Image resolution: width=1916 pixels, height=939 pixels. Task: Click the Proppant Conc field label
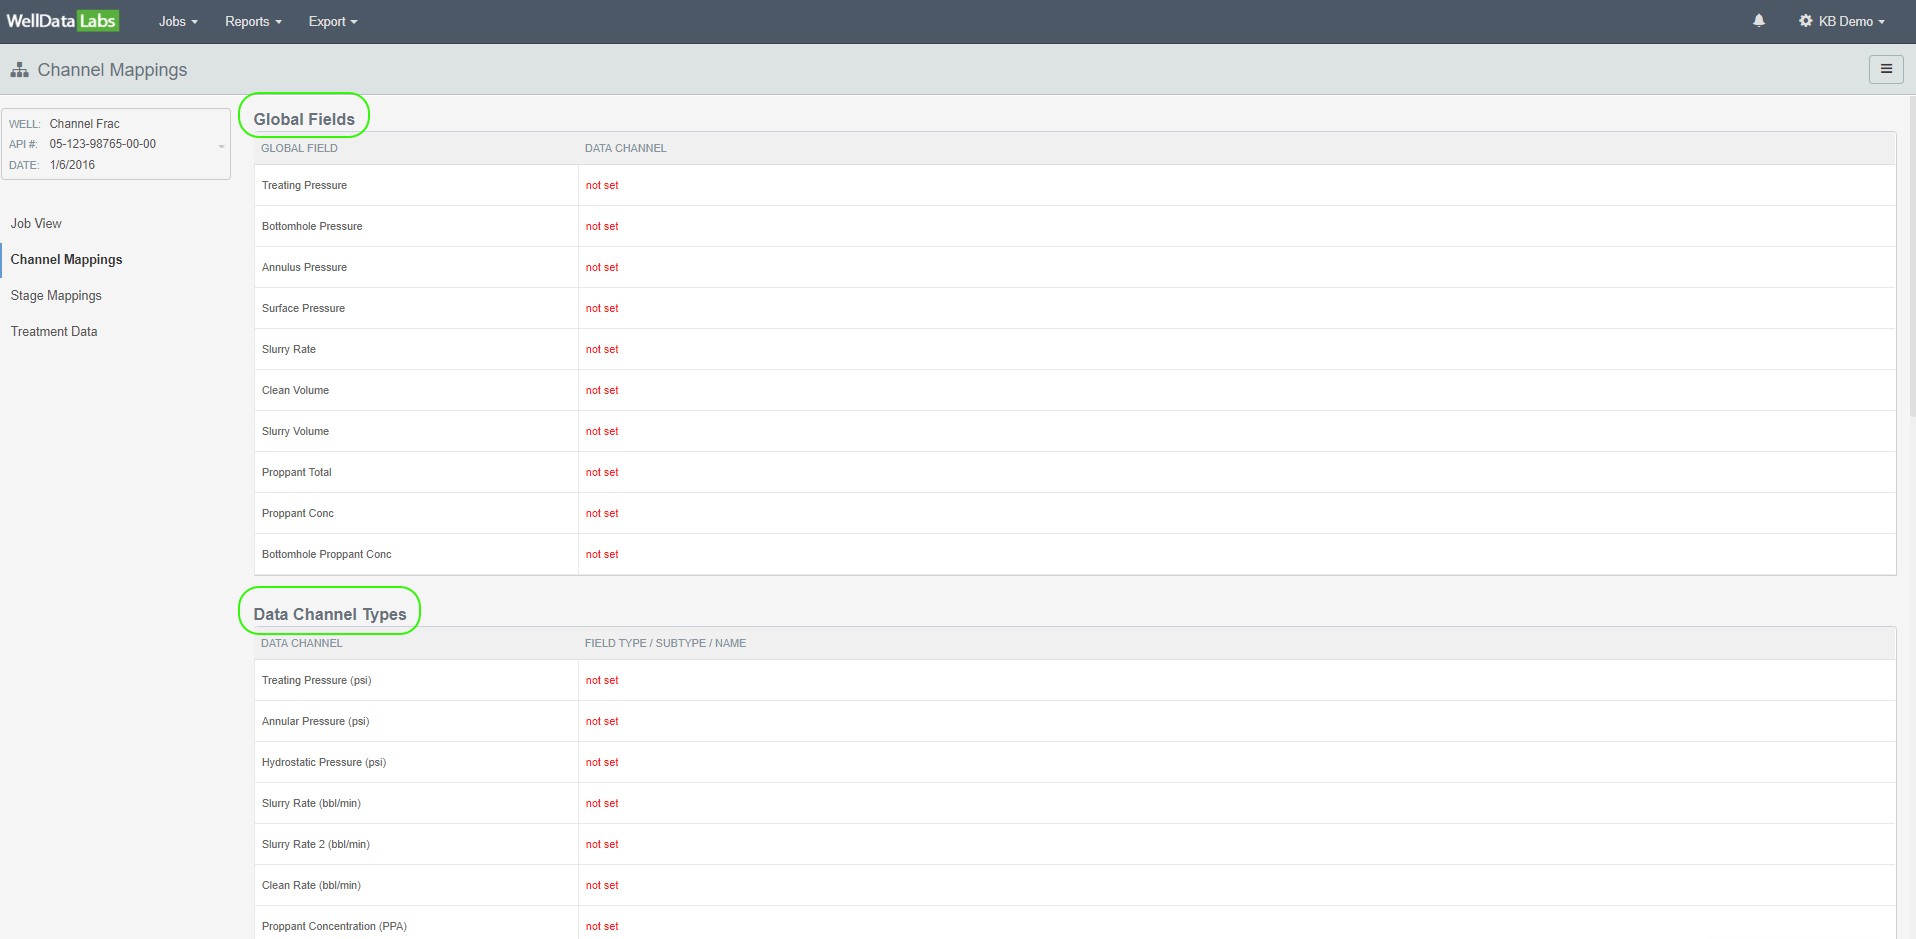click(298, 513)
